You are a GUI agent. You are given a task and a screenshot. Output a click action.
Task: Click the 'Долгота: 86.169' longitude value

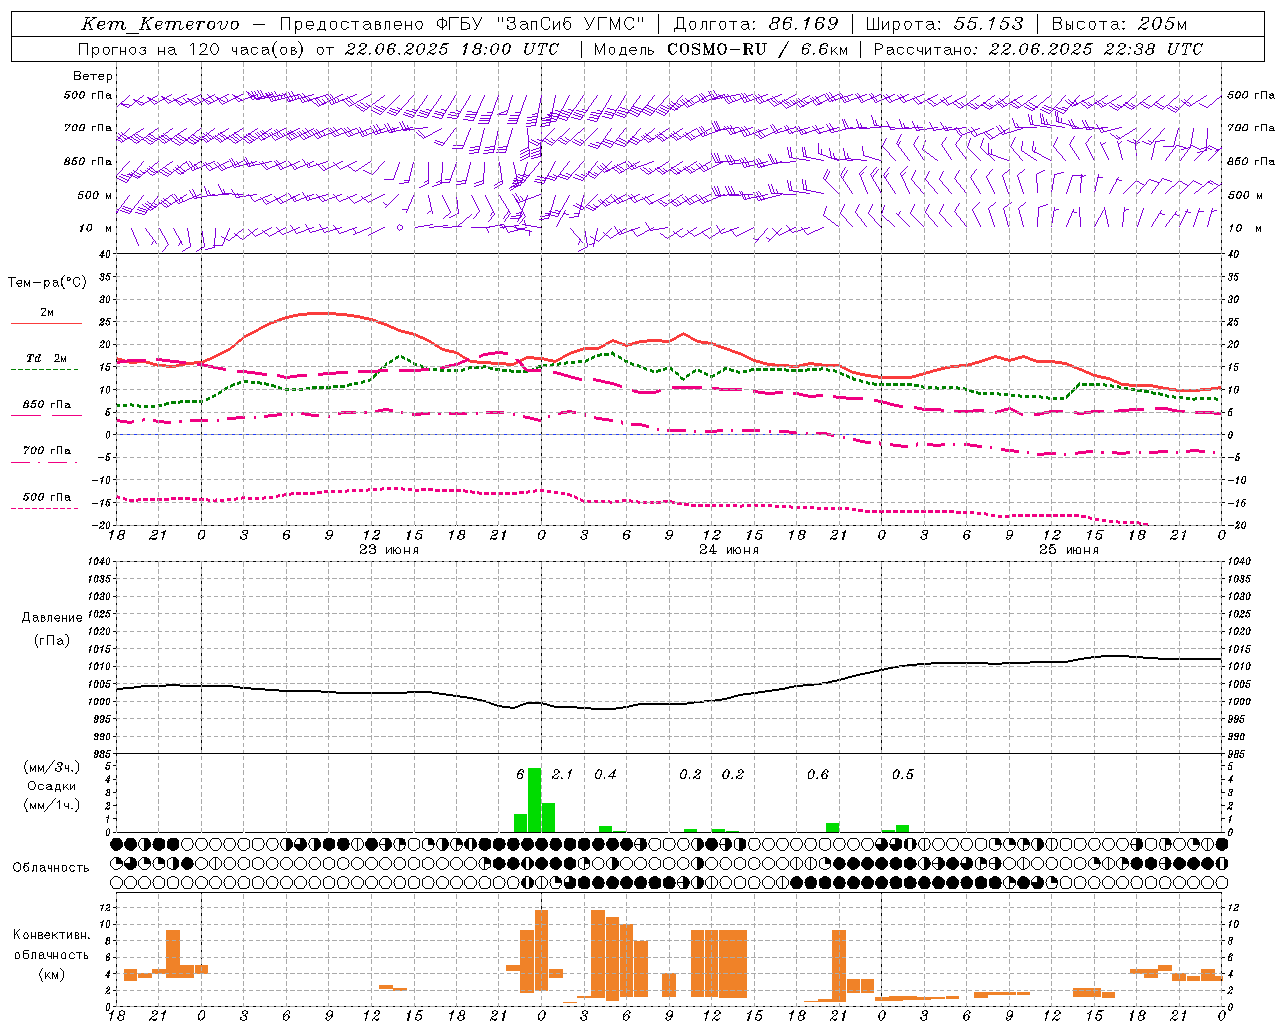pyautogui.click(x=756, y=24)
